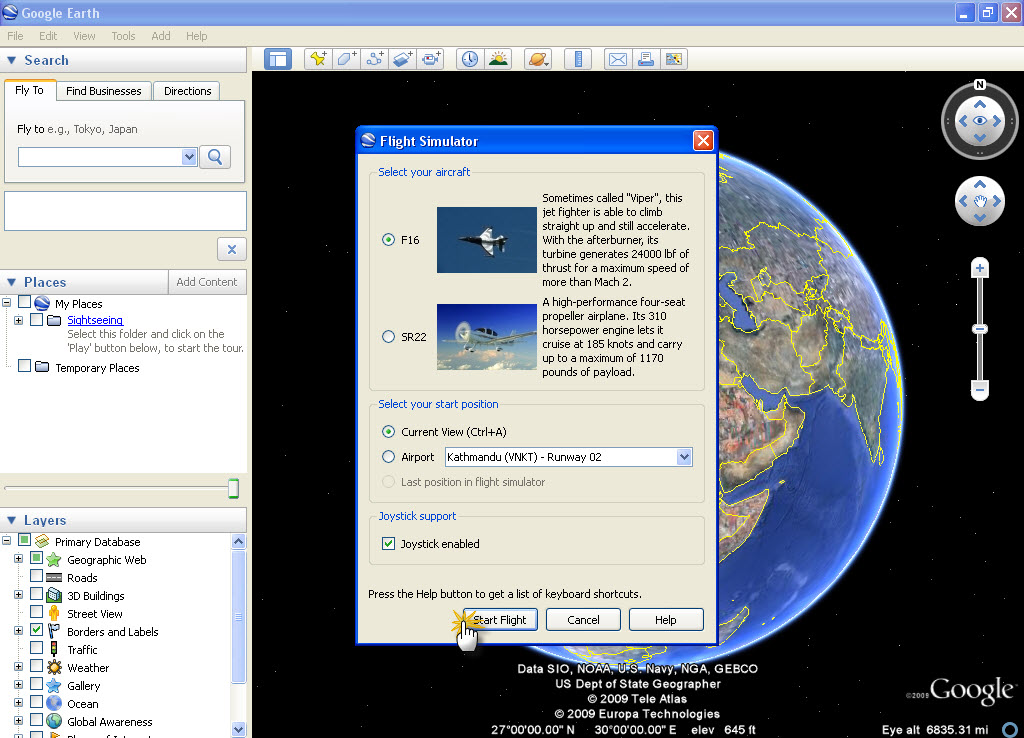1024x738 pixels.
Task: Choose Current View start position
Action: tap(389, 432)
